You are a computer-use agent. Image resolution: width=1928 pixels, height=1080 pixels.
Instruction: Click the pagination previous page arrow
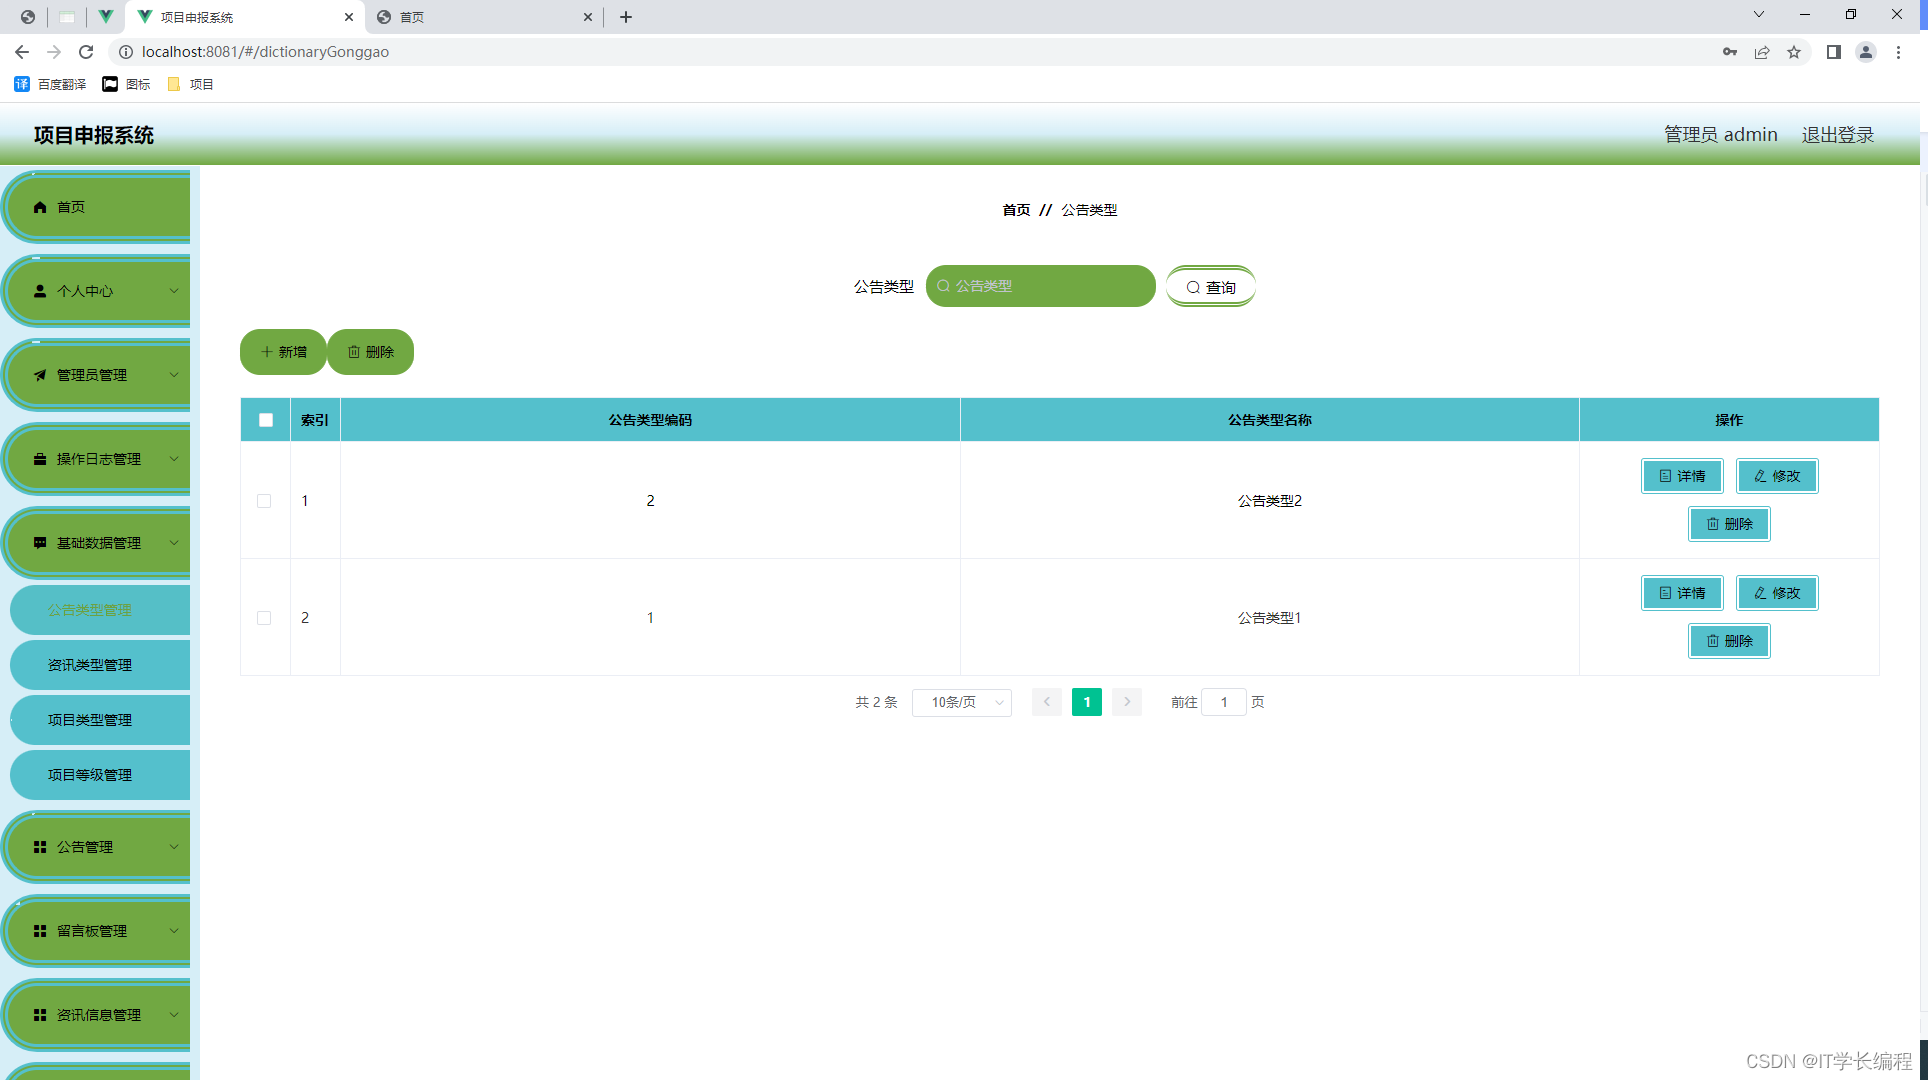pyautogui.click(x=1046, y=702)
